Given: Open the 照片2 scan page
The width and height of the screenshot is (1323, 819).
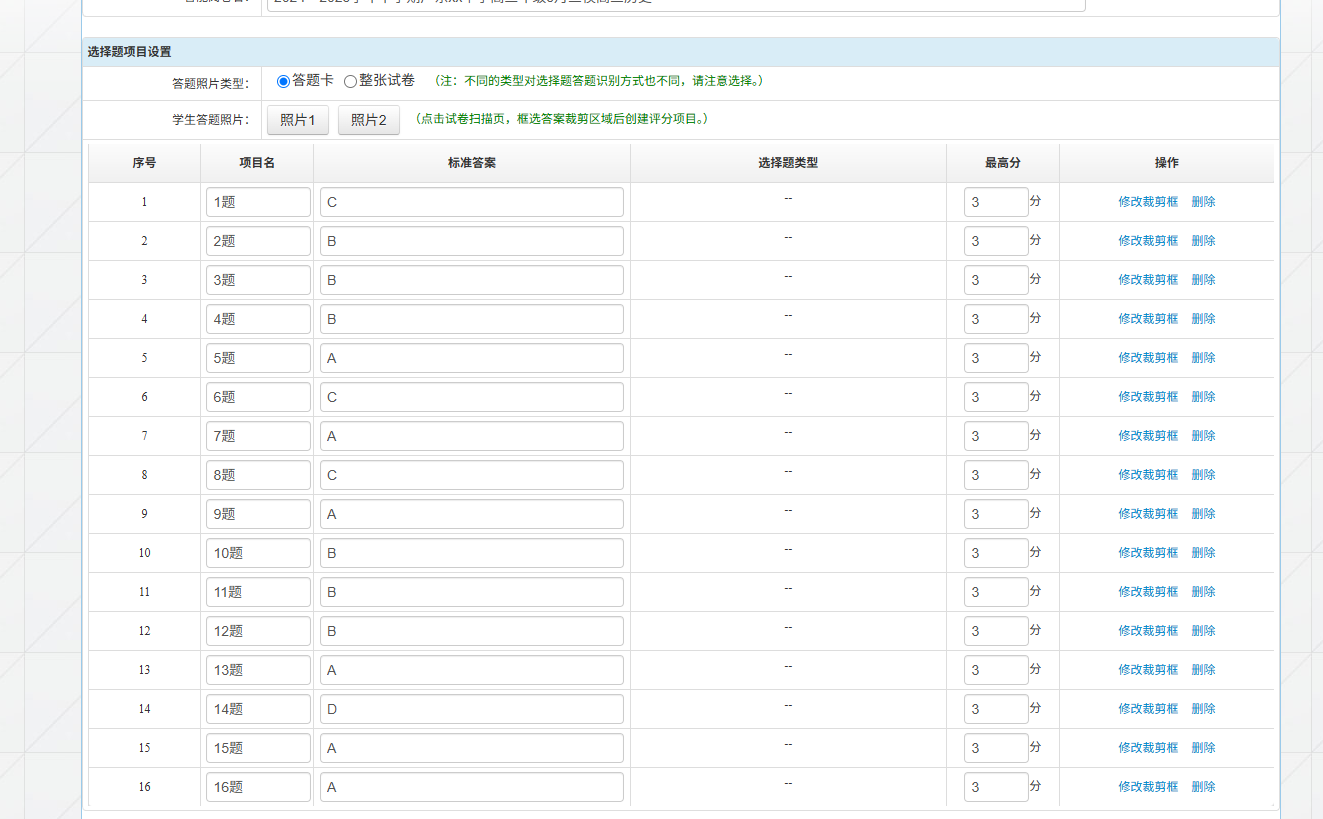Looking at the screenshot, I should coord(368,120).
